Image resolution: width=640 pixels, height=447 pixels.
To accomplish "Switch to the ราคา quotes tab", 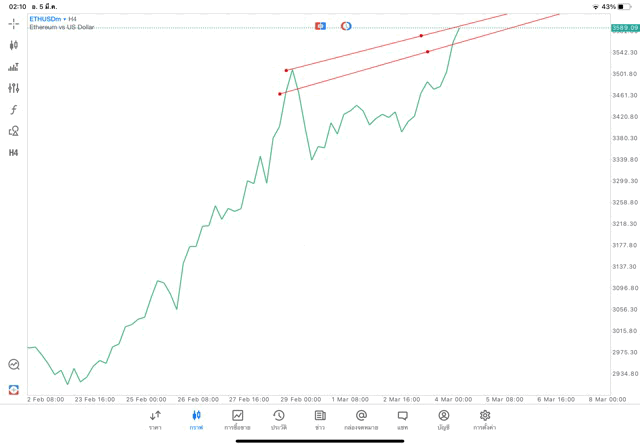I will [155, 419].
